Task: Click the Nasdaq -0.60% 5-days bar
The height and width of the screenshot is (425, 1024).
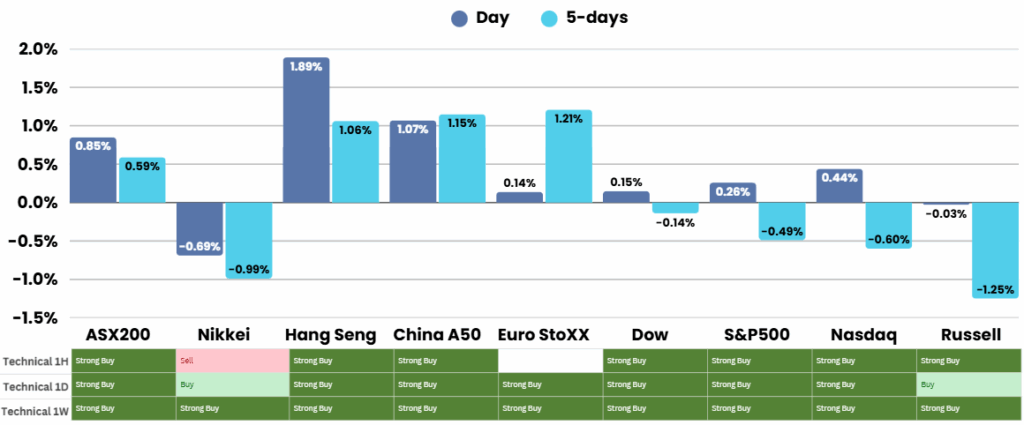Action: (889, 225)
